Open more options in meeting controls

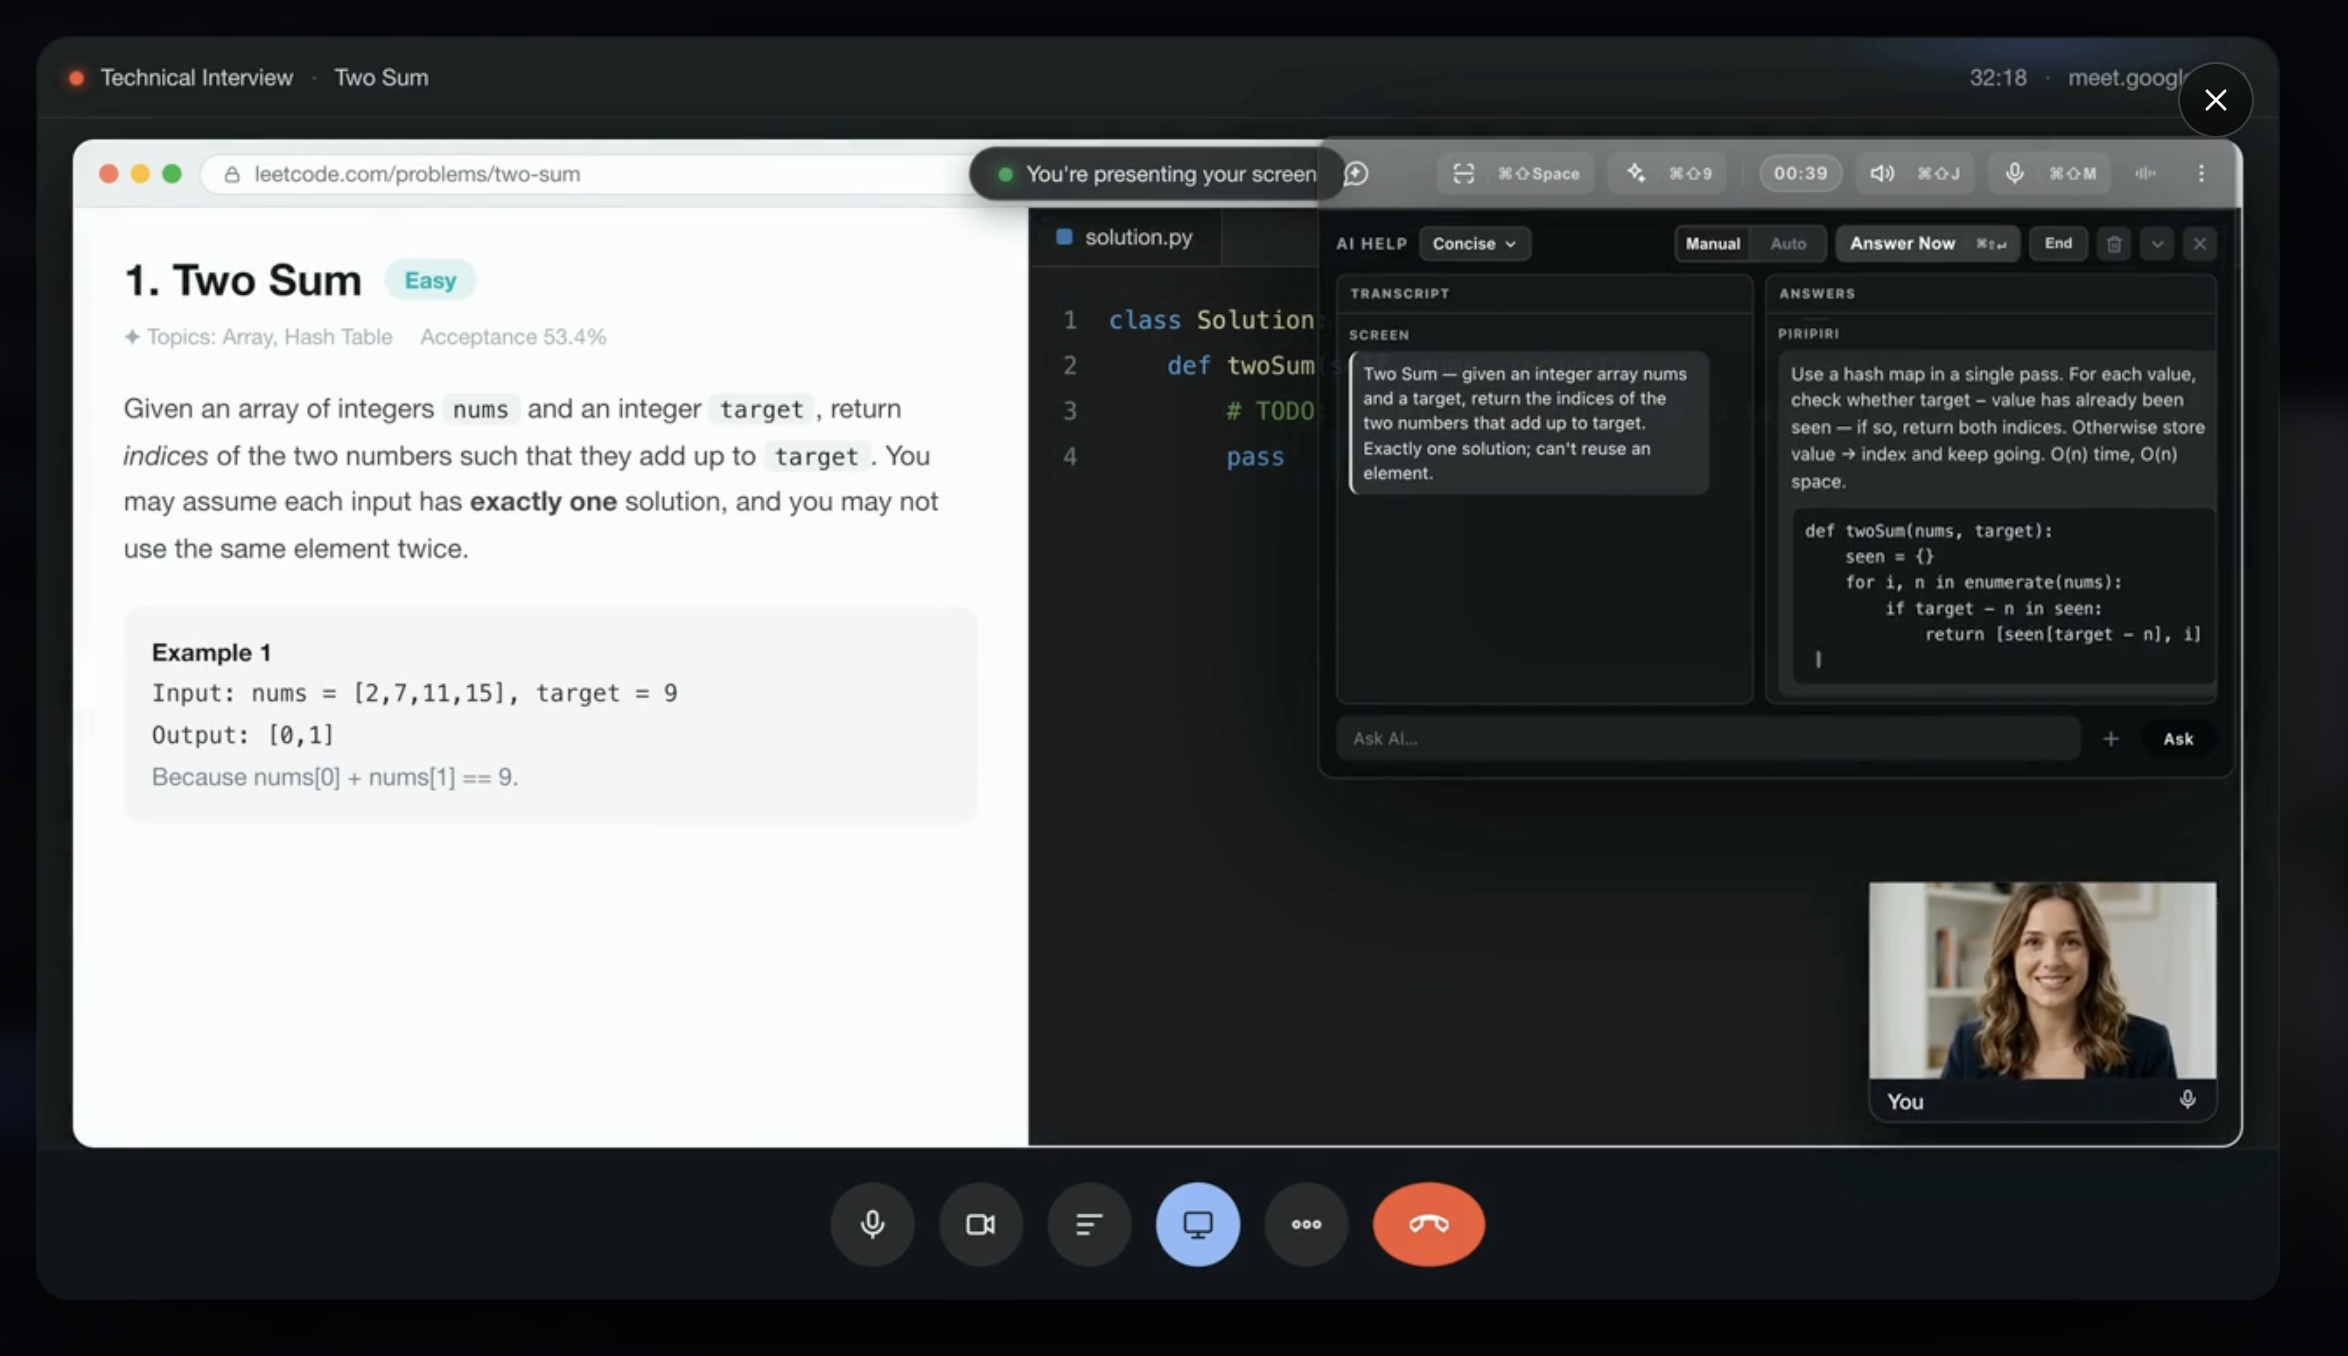tap(1306, 1224)
